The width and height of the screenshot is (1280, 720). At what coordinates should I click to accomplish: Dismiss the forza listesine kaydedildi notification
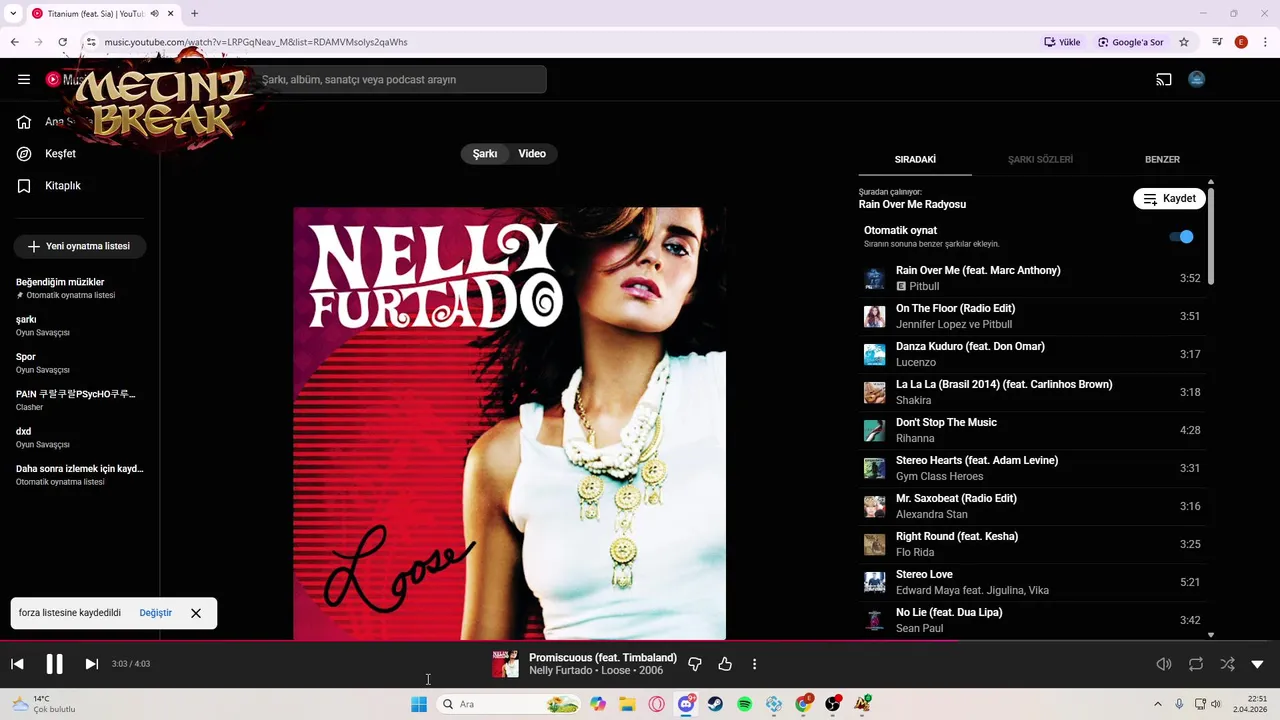point(196,613)
